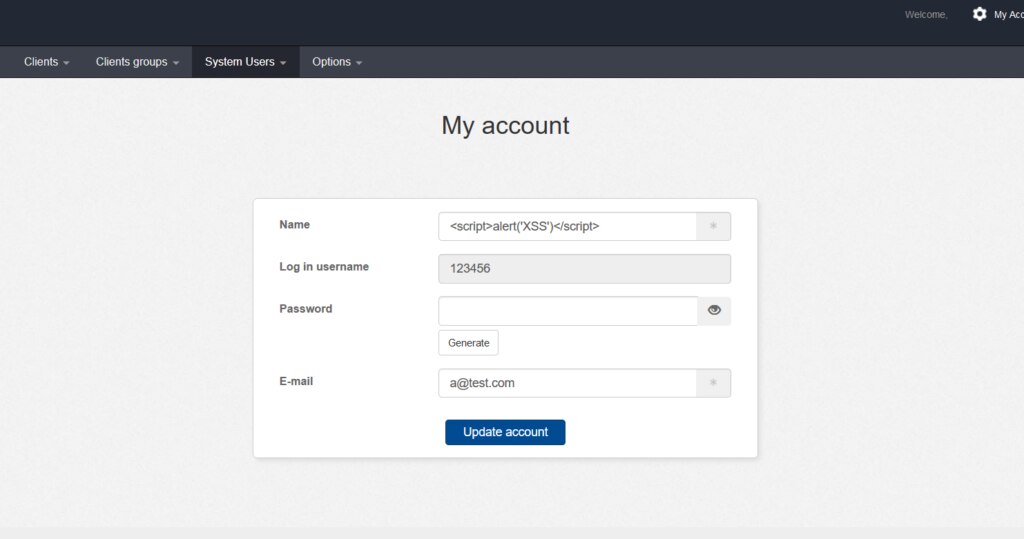Expand the Options menu
Image resolution: width=1024 pixels, height=539 pixels.
[337, 62]
